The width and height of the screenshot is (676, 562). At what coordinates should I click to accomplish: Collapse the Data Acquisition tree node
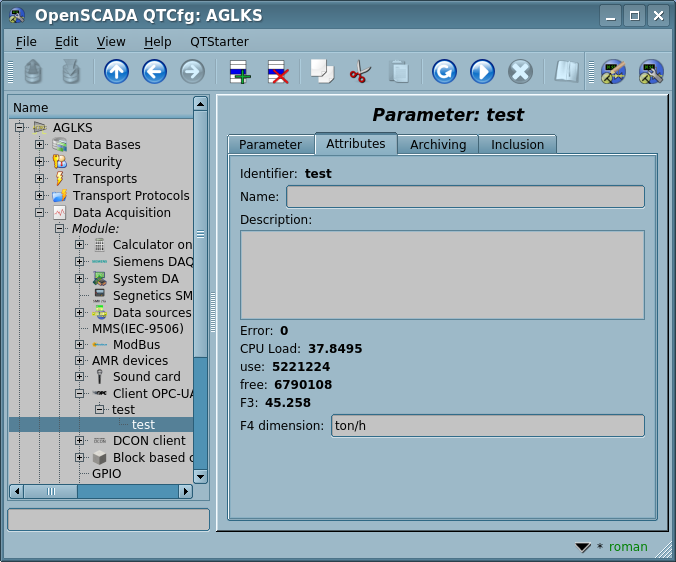(40, 213)
